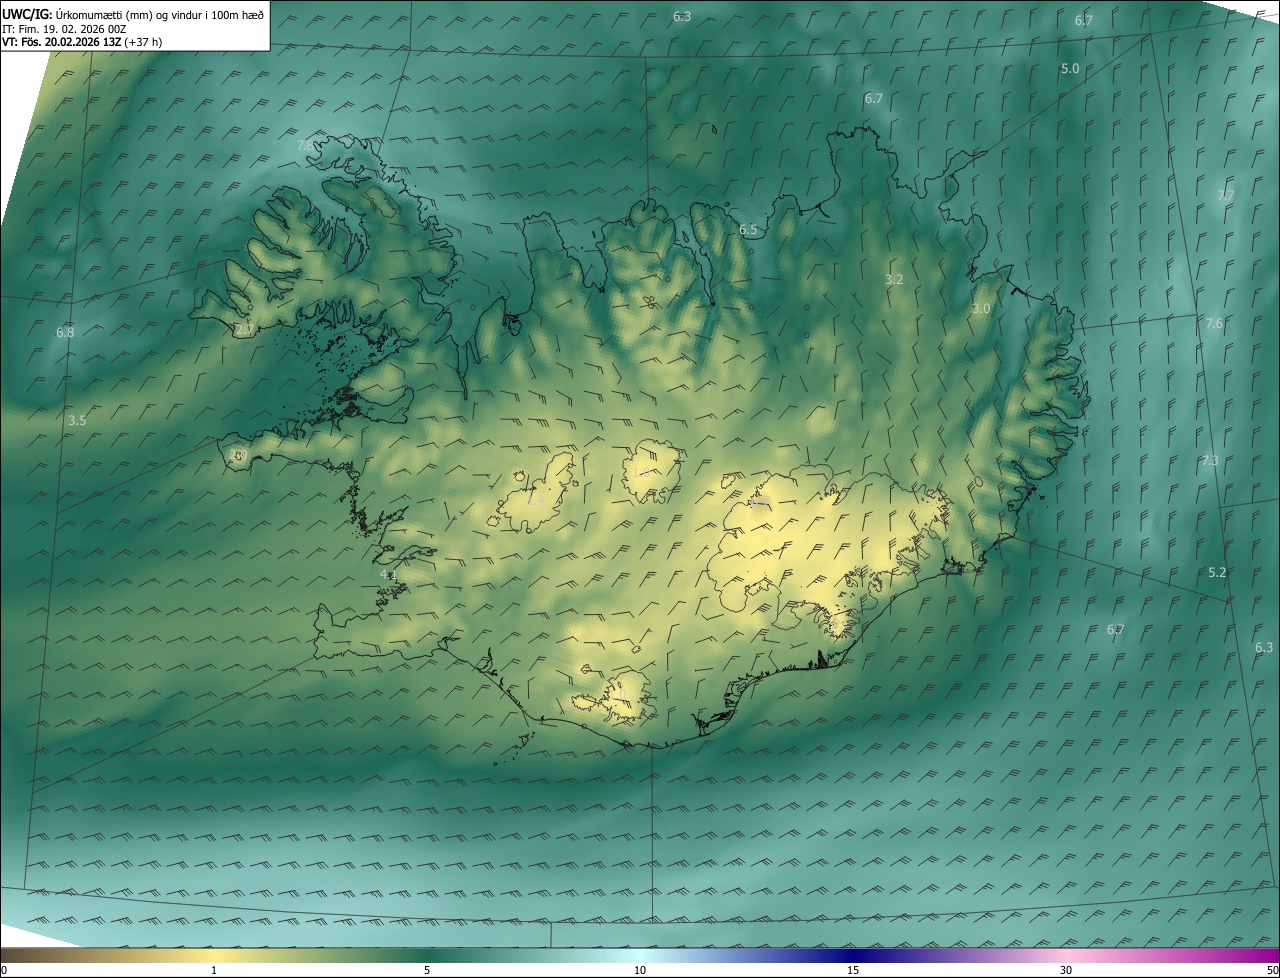The image size is (1280, 978).
Task: Click the 5.0 value label on map
Action: tap(1070, 68)
